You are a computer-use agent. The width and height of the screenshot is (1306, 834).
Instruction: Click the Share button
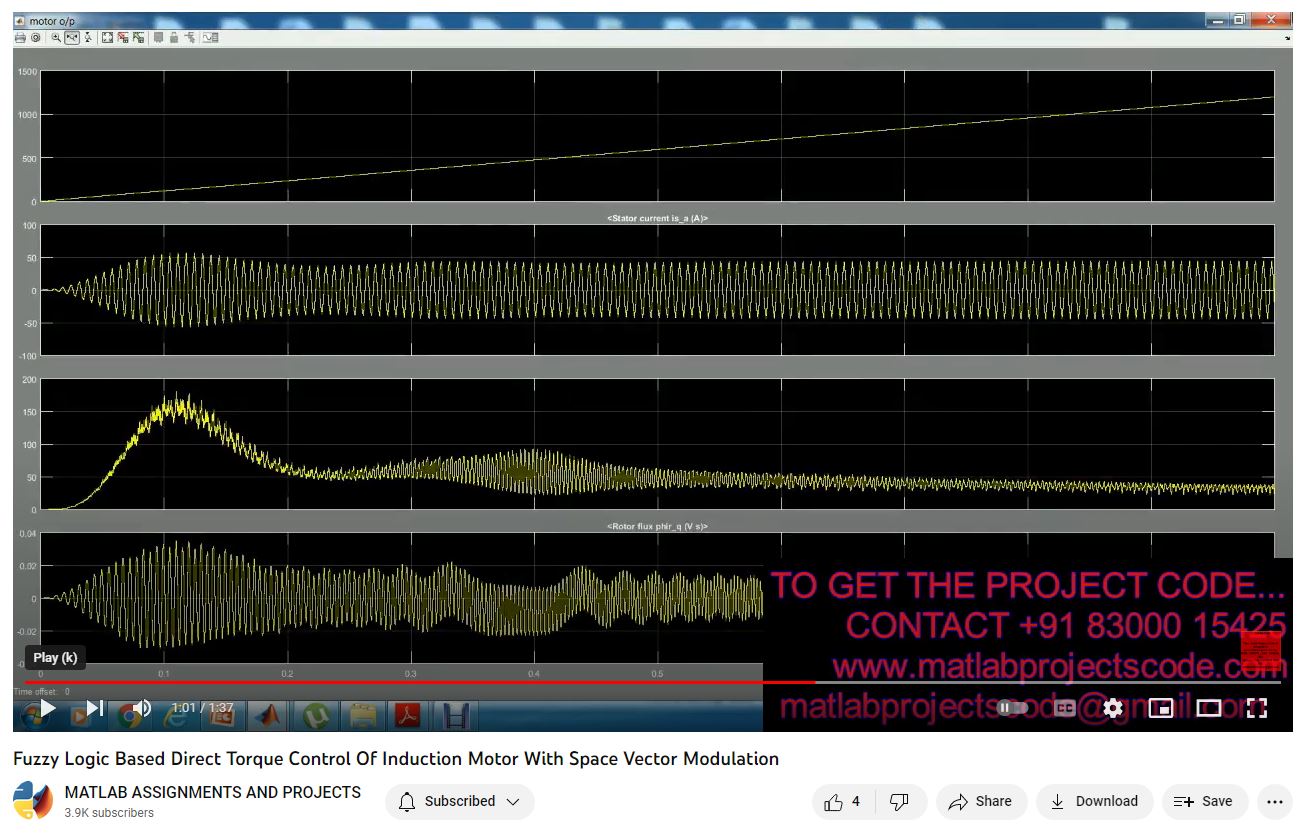coord(980,801)
